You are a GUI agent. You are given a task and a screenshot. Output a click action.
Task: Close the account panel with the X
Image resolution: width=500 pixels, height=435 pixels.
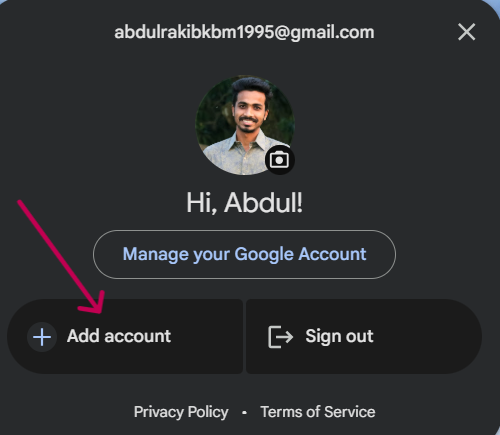point(466,32)
